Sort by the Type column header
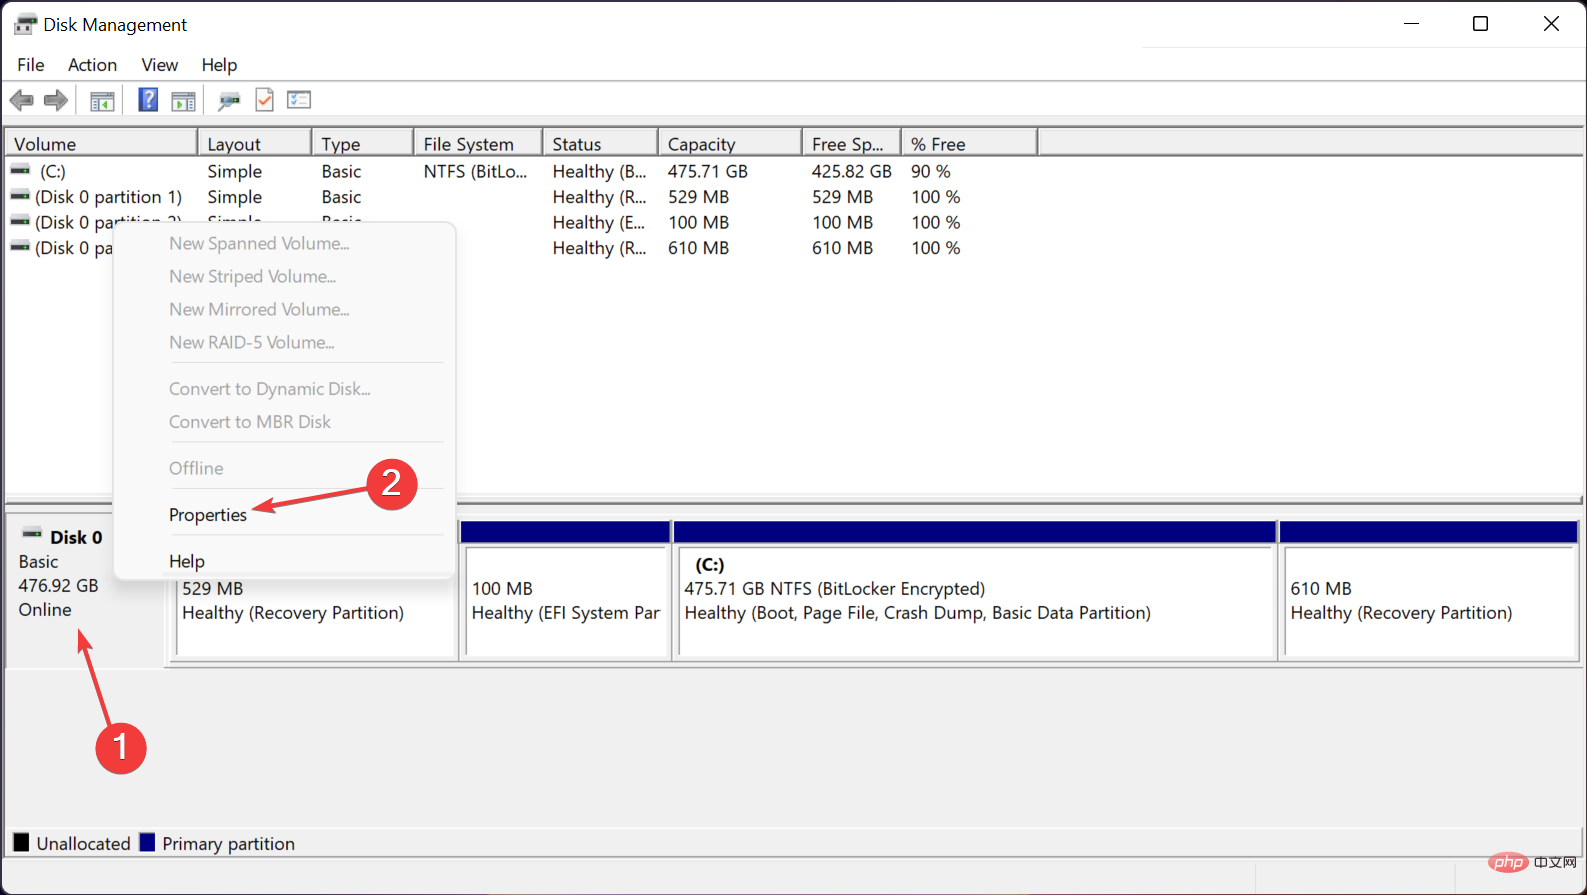1587x895 pixels. [363, 144]
